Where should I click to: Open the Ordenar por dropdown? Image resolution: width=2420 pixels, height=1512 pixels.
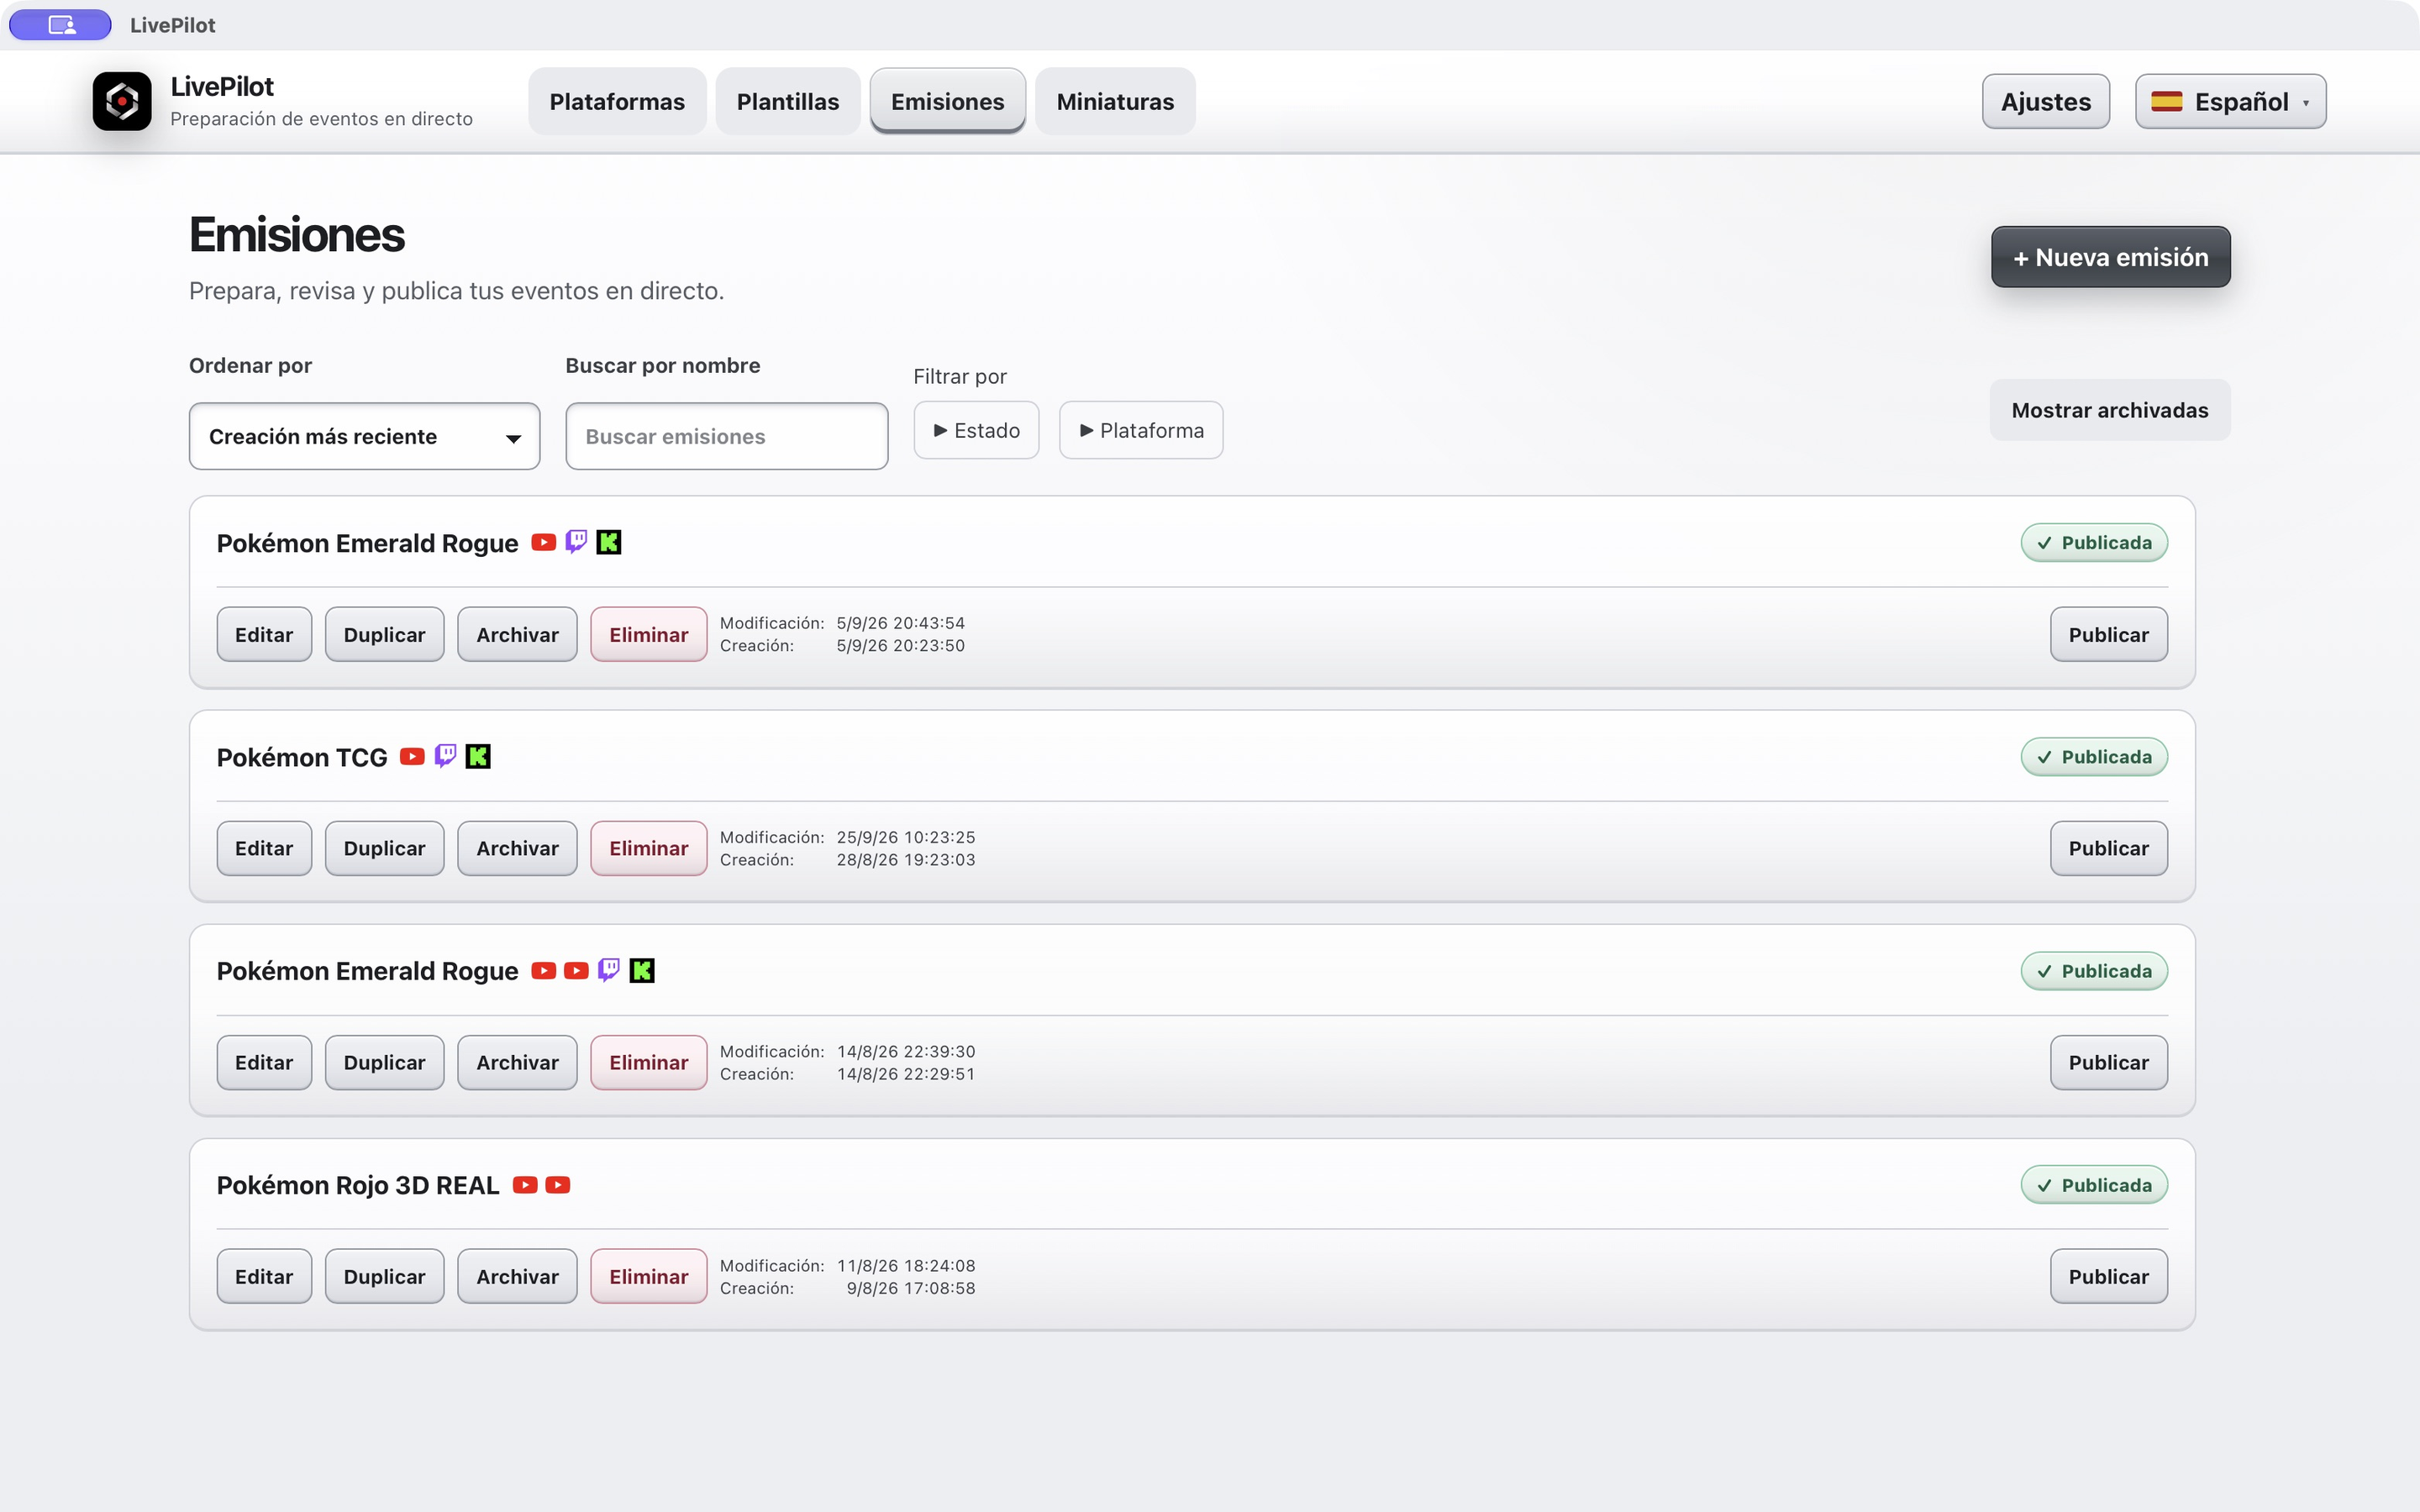click(x=364, y=436)
